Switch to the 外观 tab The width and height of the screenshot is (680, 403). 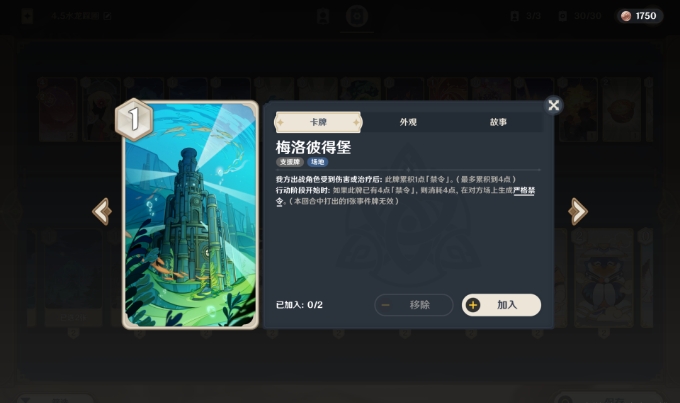coord(408,122)
